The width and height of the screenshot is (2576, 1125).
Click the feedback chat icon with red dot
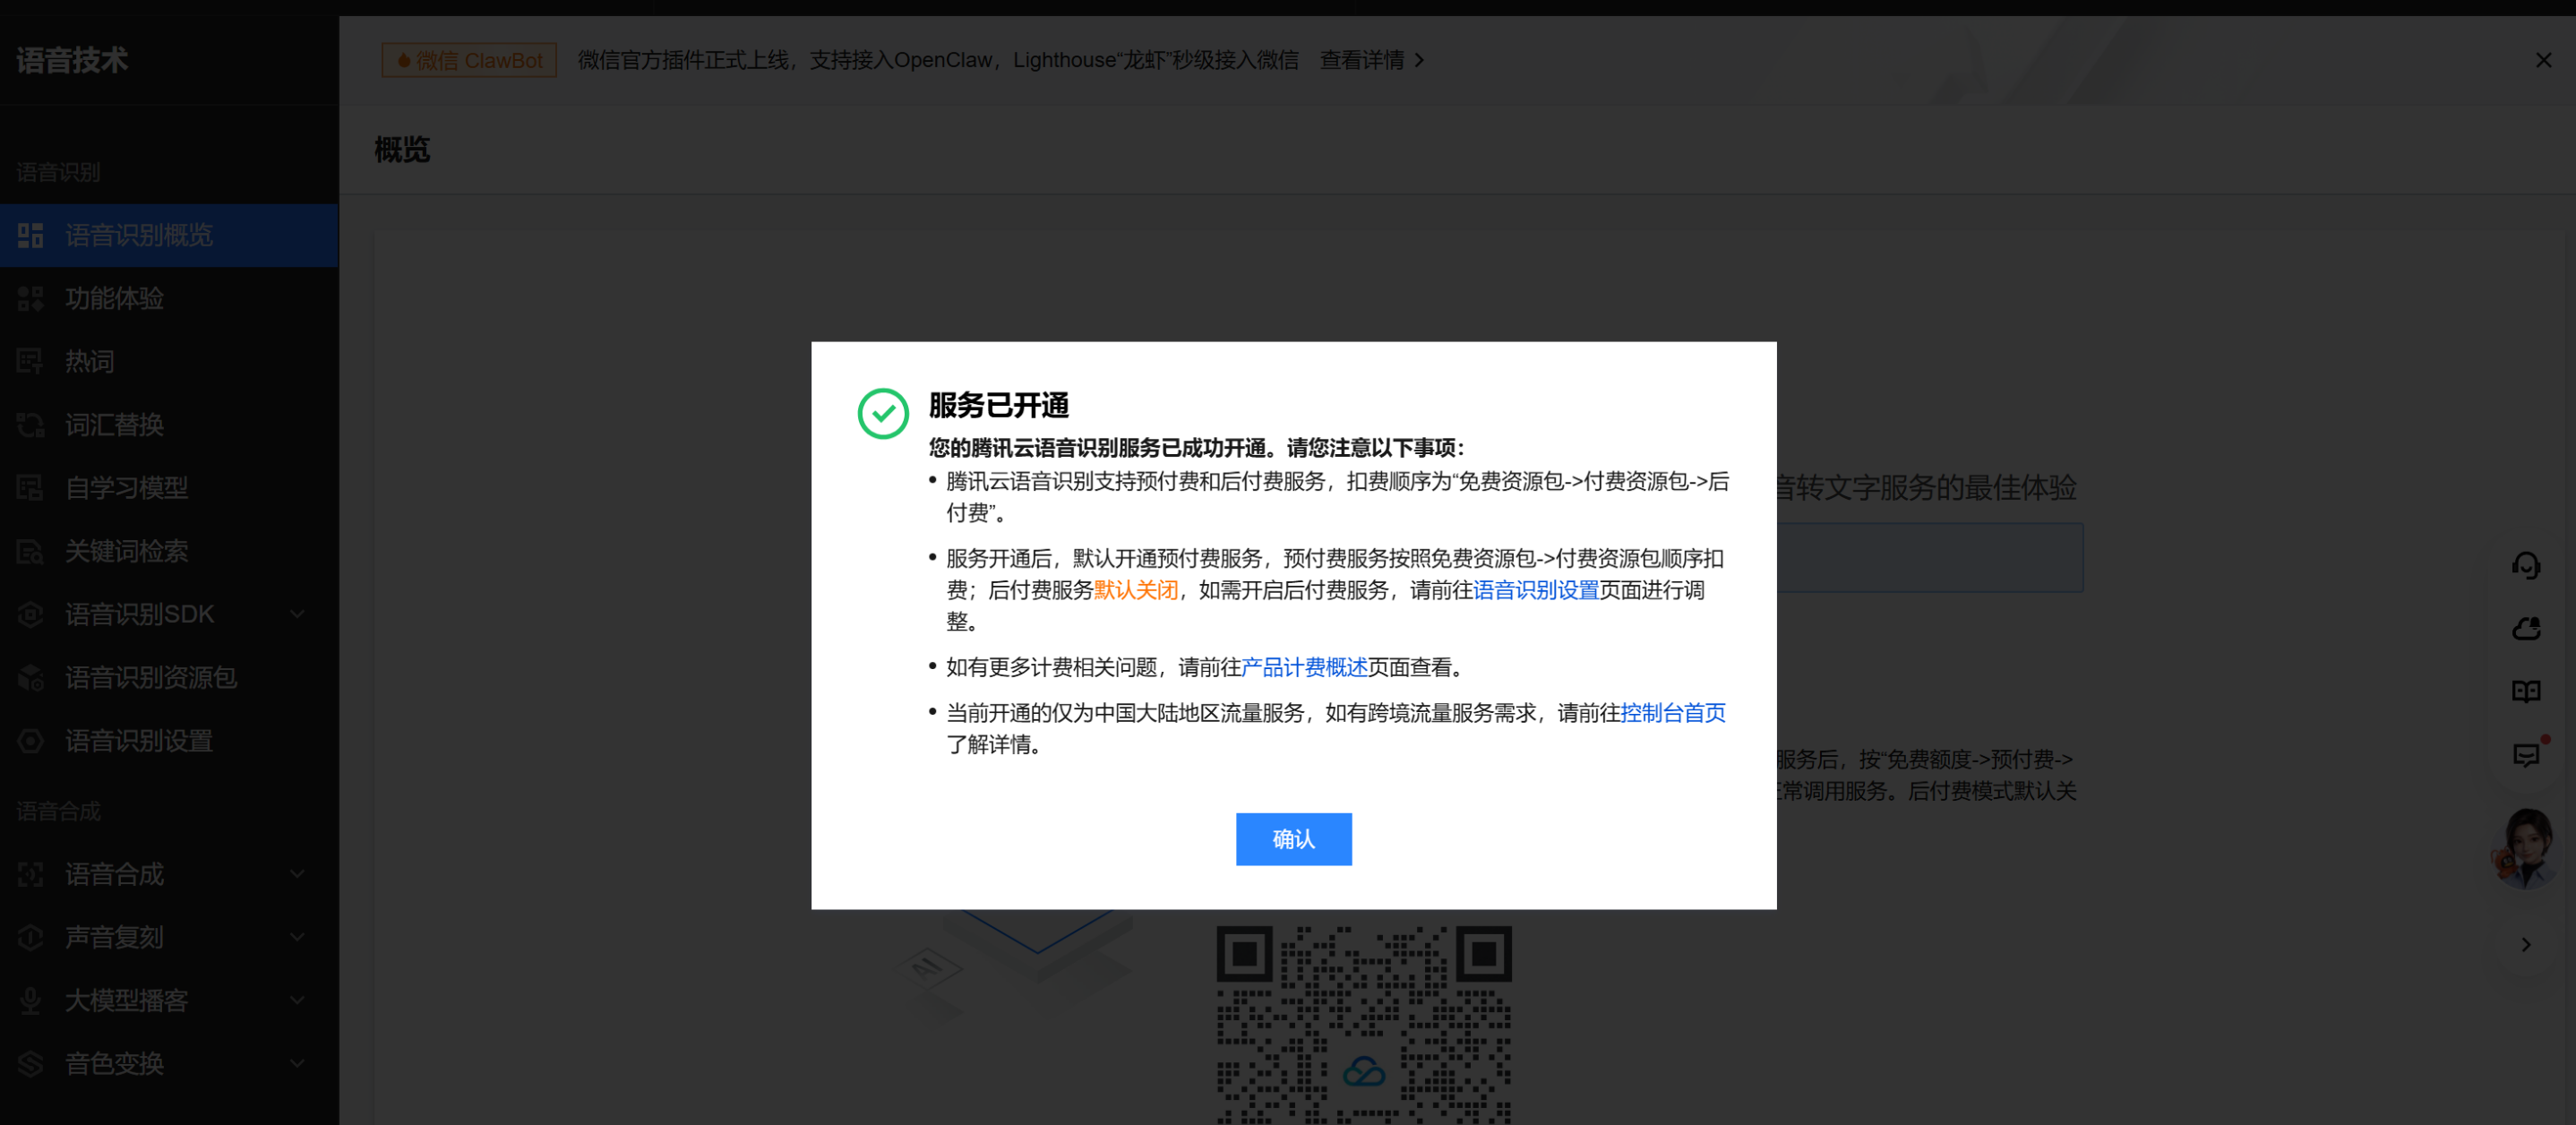pos(2527,754)
